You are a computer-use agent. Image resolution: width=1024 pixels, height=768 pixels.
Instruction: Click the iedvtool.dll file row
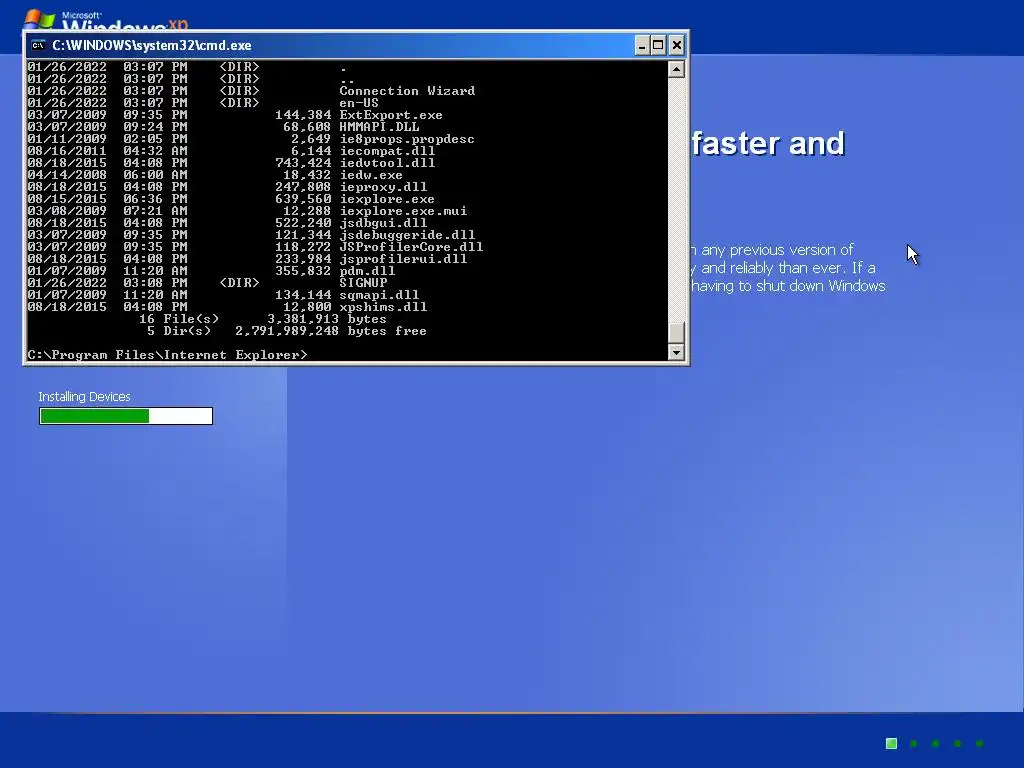click(231, 163)
